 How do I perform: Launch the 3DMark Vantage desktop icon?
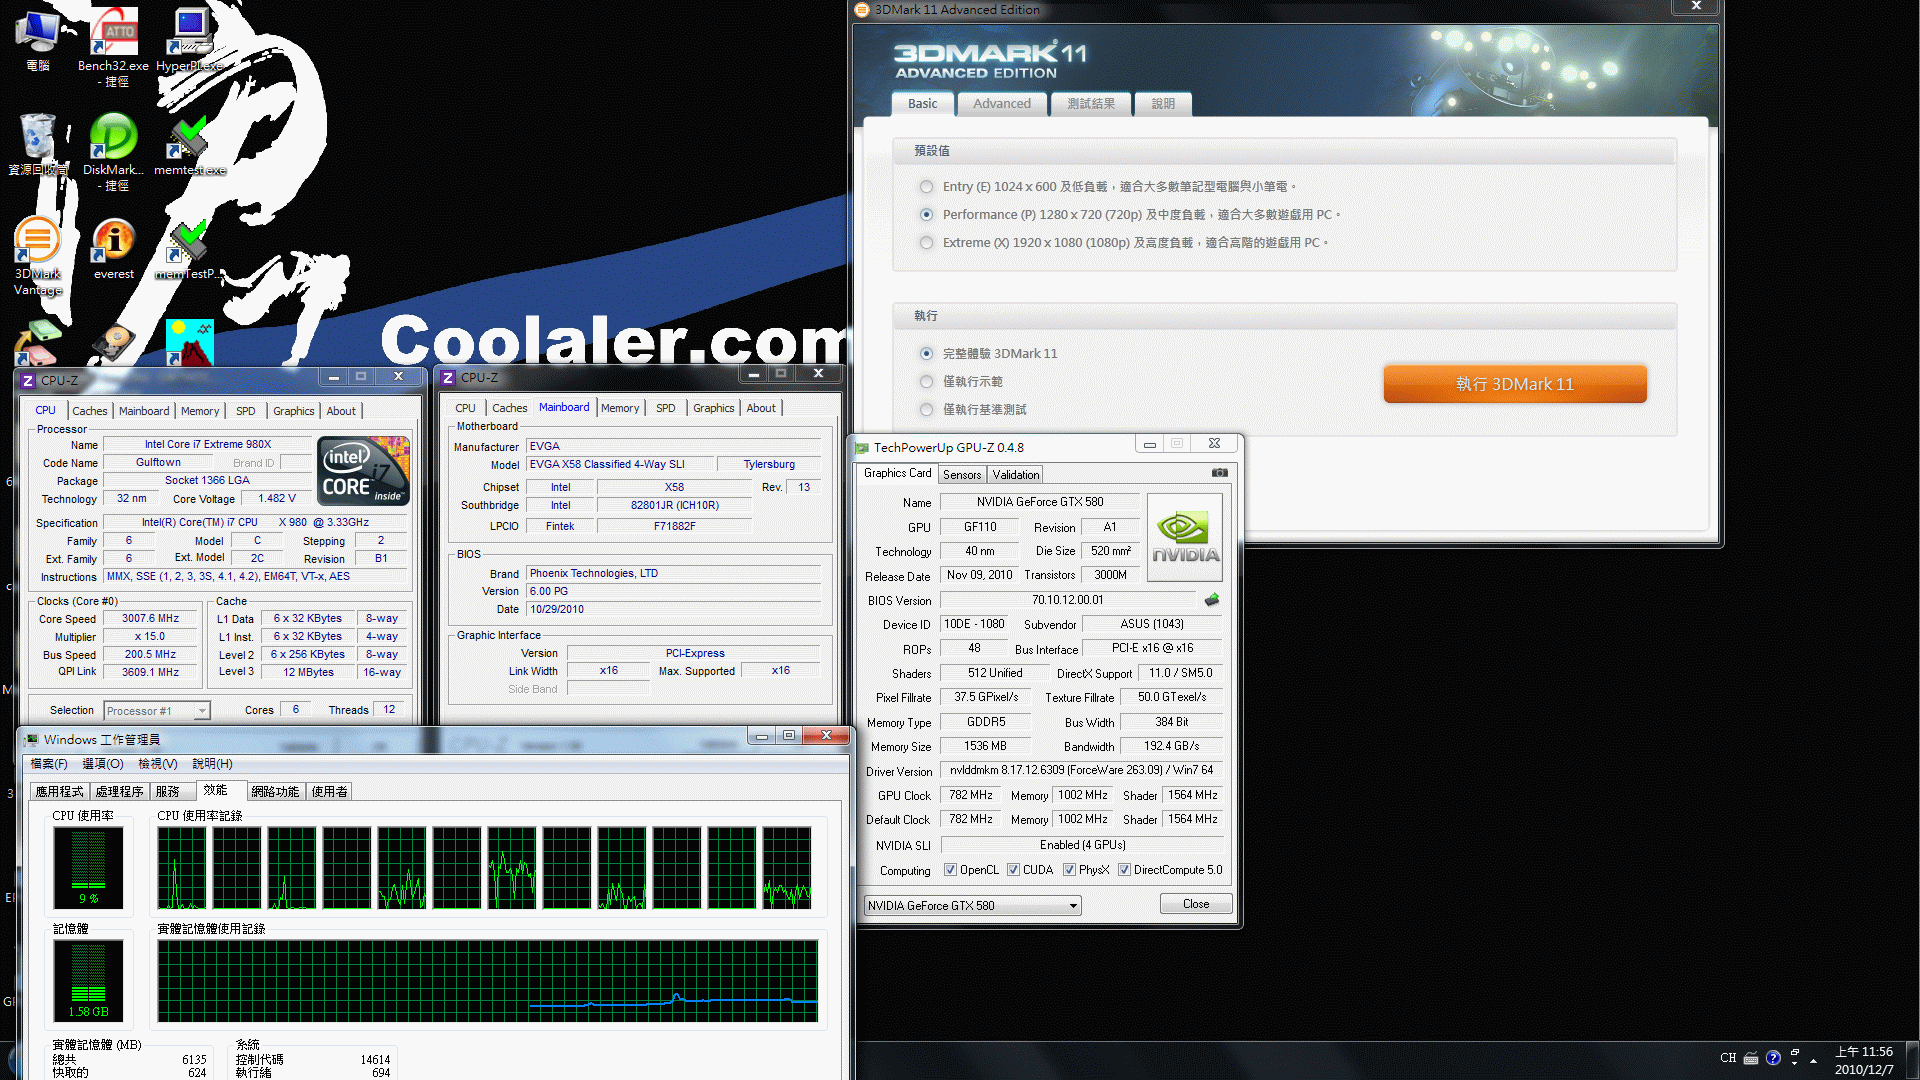pos(38,257)
